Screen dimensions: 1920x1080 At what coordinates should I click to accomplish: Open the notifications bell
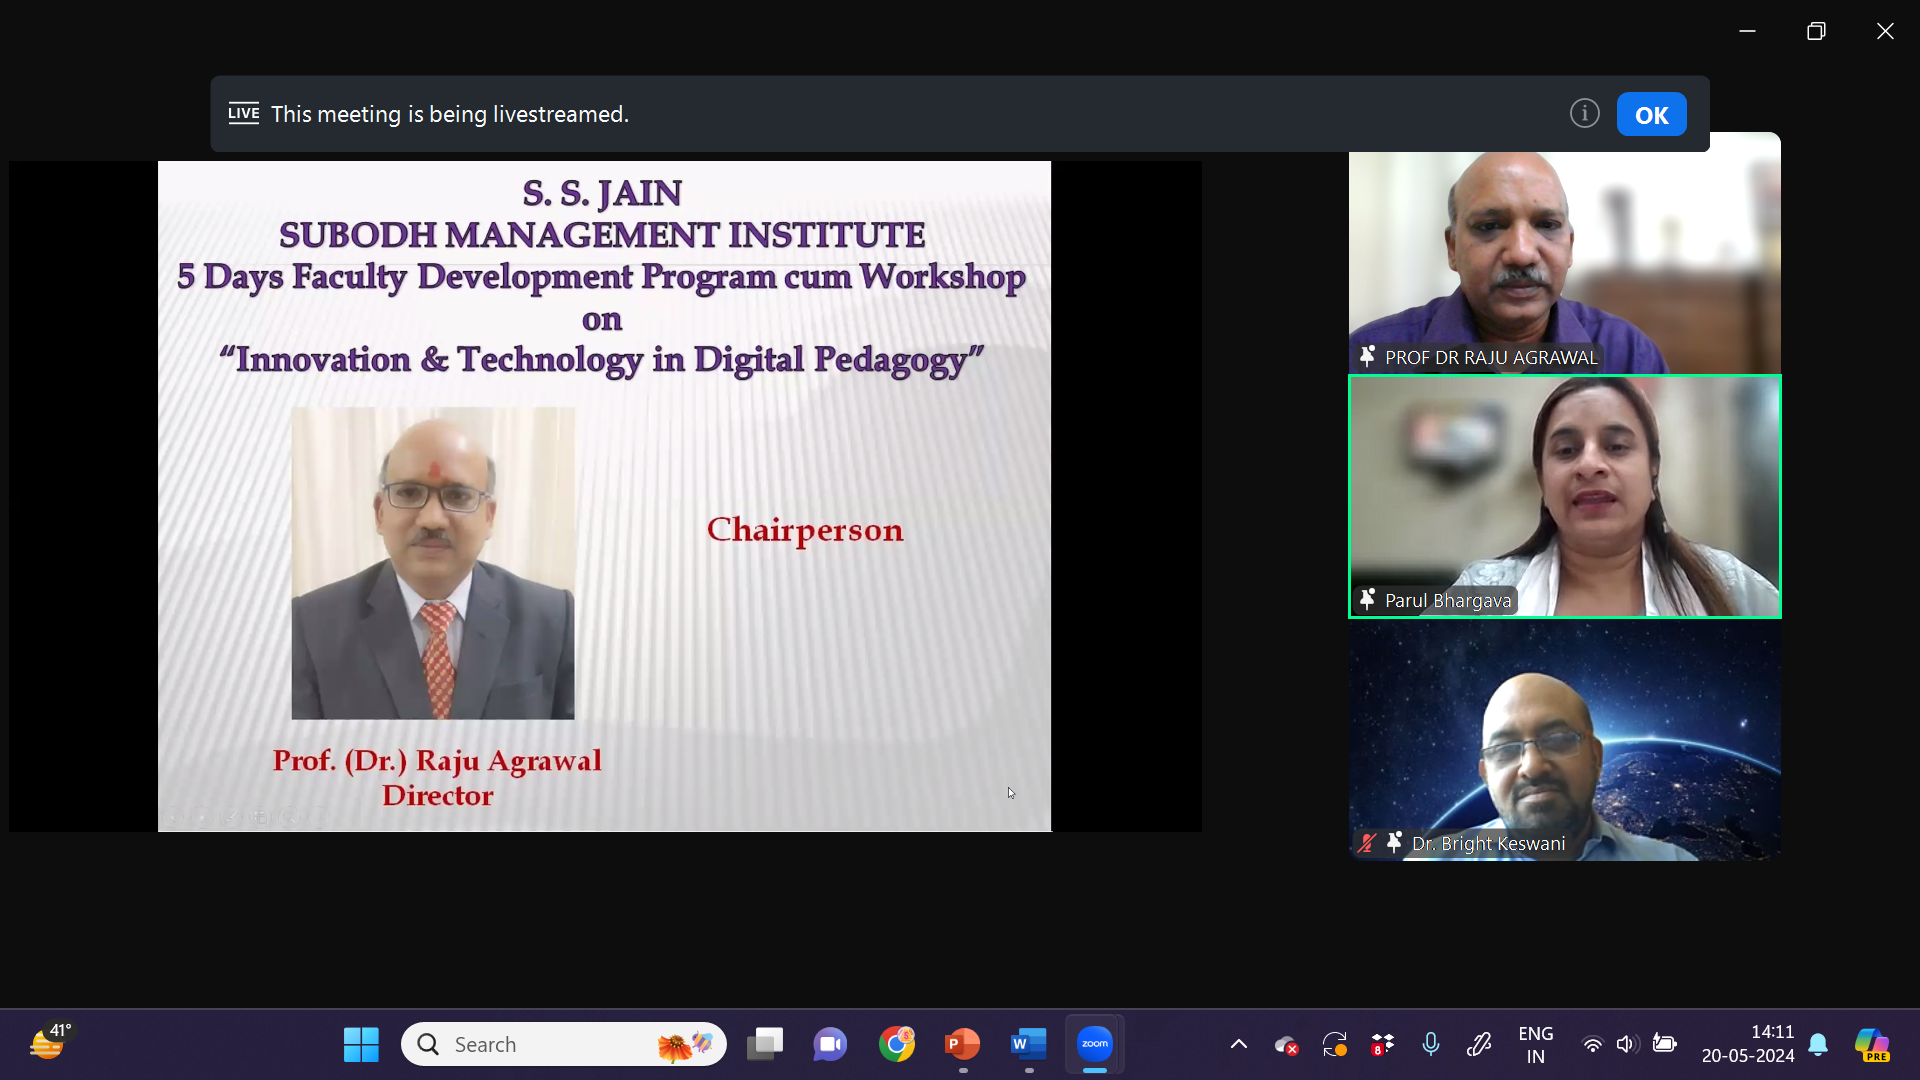click(x=1818, y=1044)
